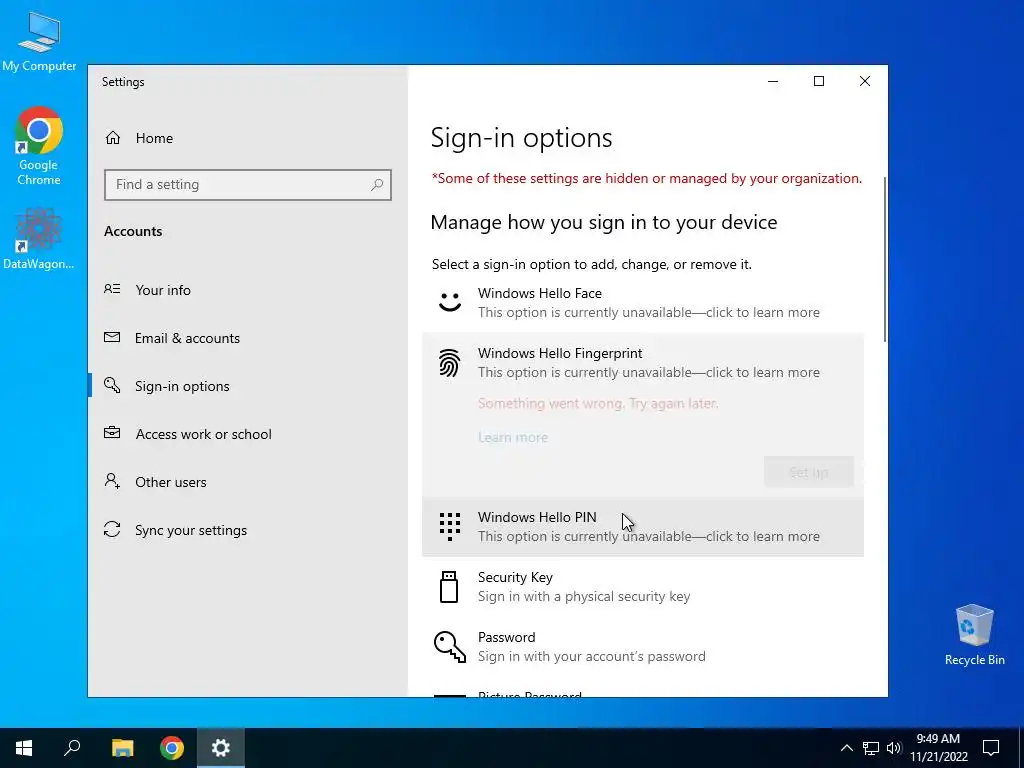Open the clock and date flyout

pos(938,748)
